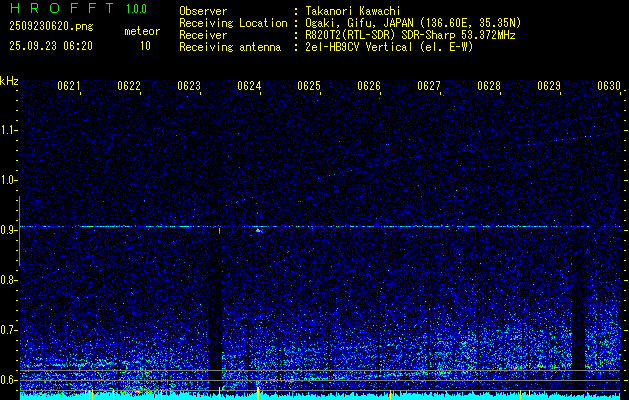Click the bright meteor echo near 0624

pyautogui.click(x=259, y=230)
